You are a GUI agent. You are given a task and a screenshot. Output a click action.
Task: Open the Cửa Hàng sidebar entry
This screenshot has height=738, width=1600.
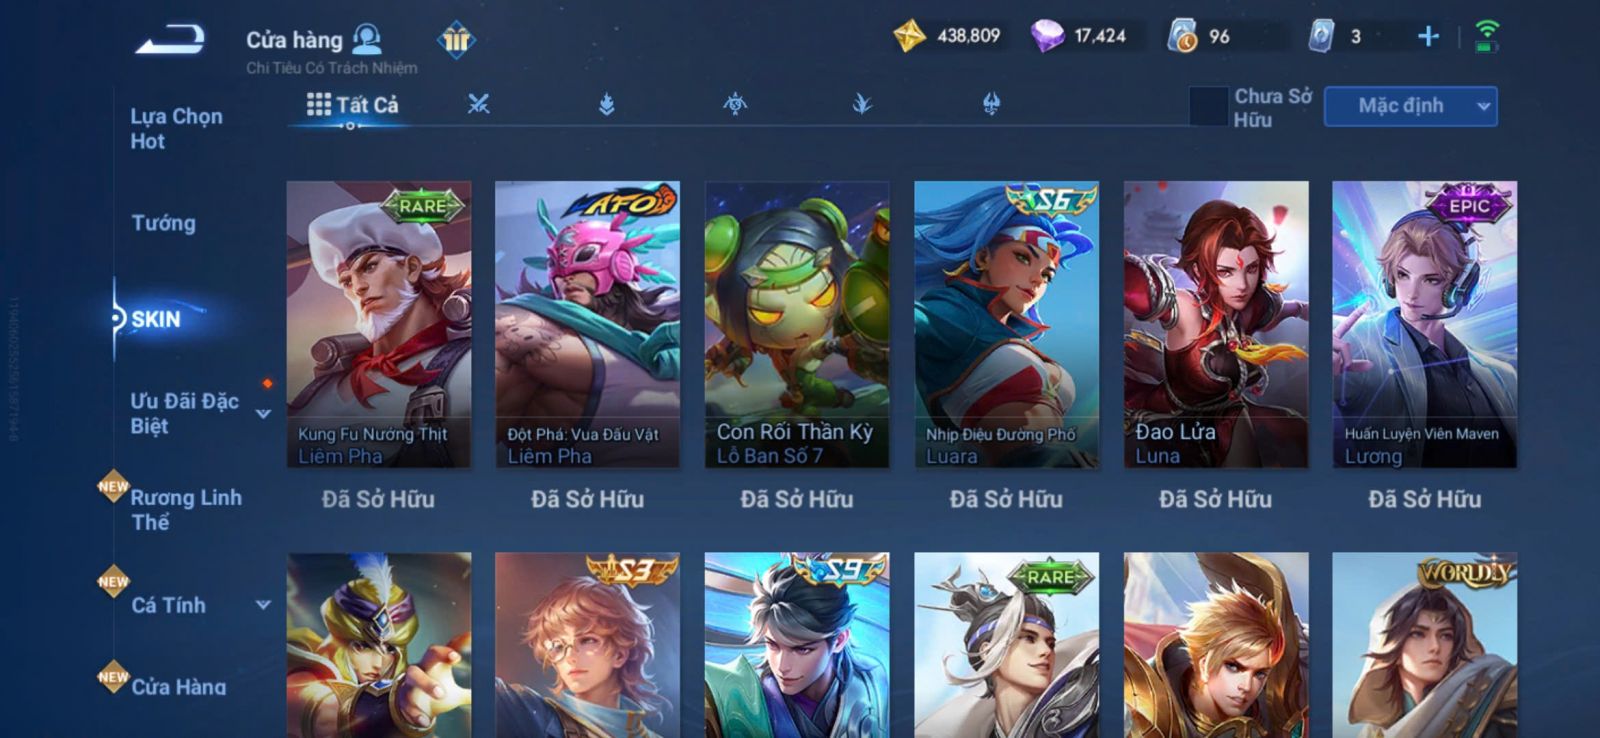click(179, 687)
